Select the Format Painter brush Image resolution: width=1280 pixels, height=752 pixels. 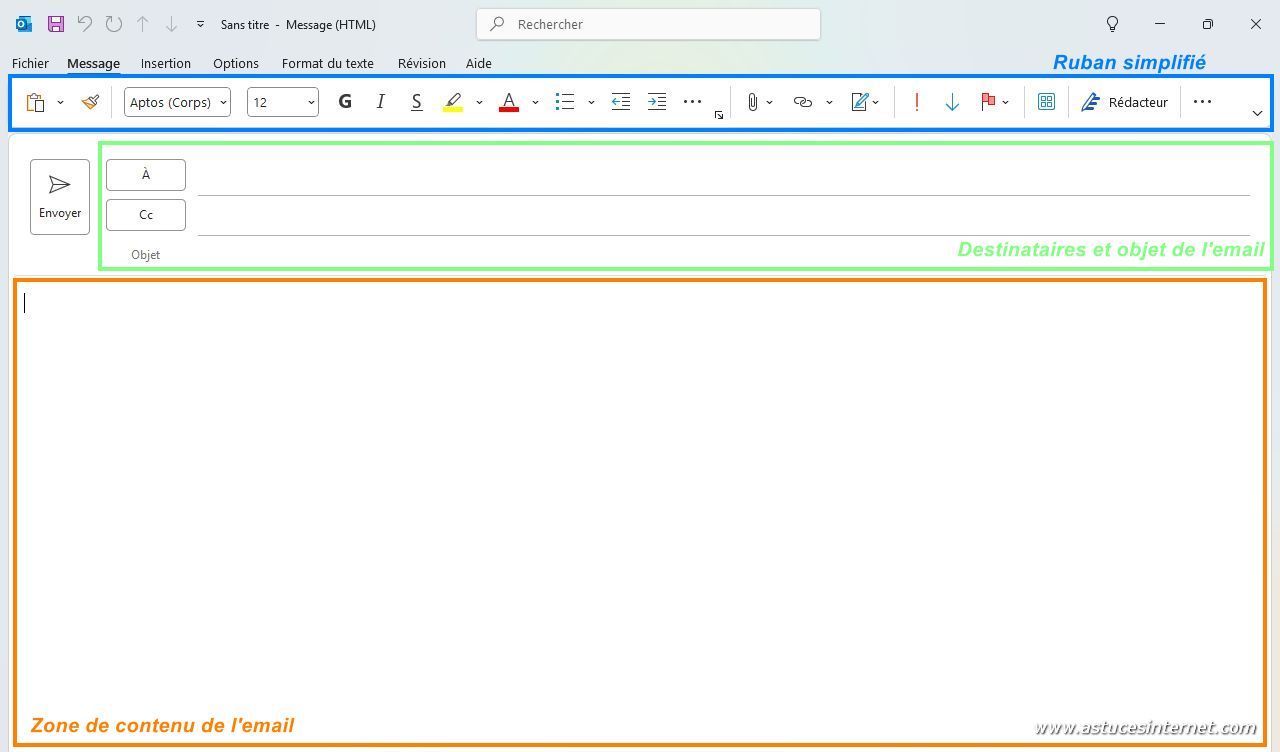tap(90, 102)
